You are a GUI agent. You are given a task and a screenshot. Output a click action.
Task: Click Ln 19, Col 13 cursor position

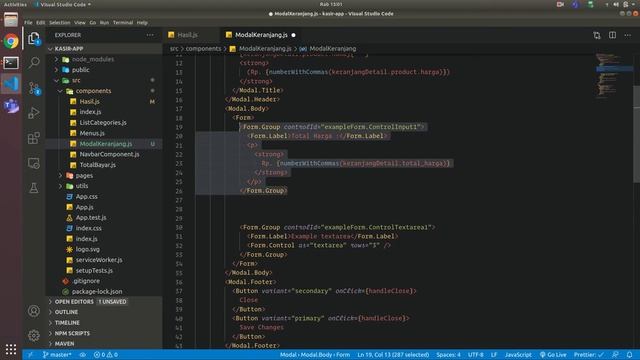click(x=393, y=355)
